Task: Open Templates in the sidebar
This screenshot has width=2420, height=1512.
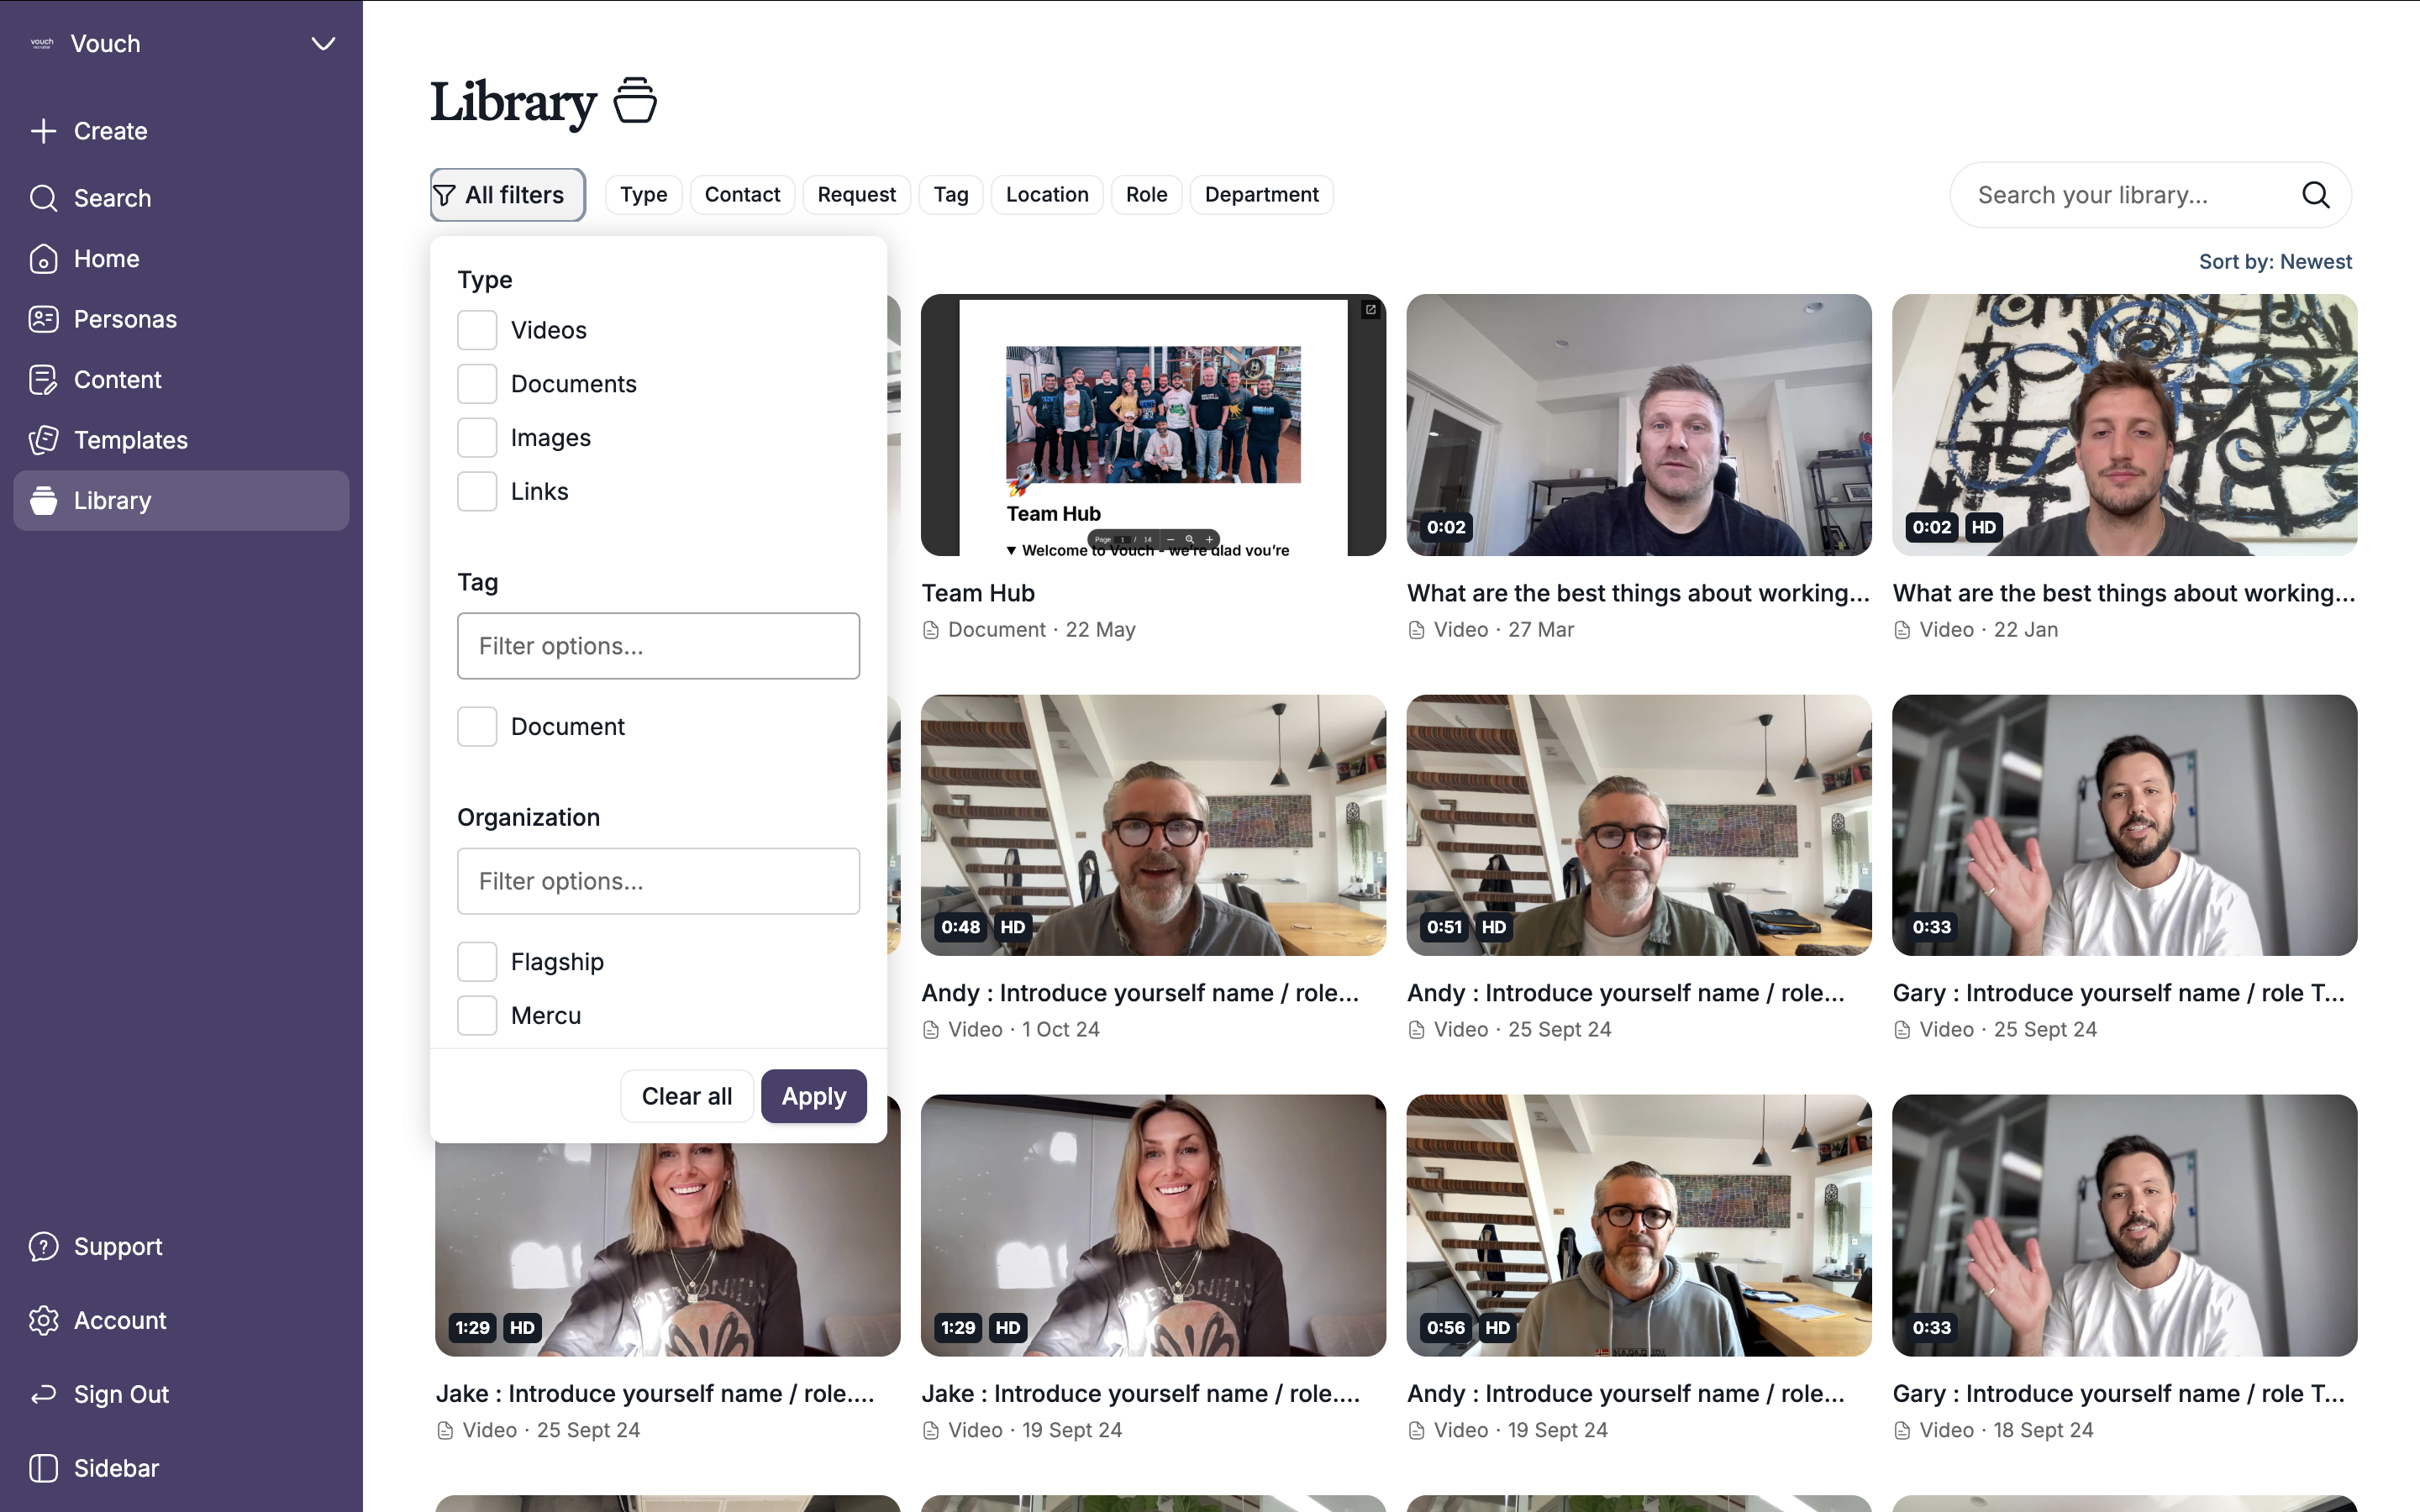Action: tap(181, 440)
